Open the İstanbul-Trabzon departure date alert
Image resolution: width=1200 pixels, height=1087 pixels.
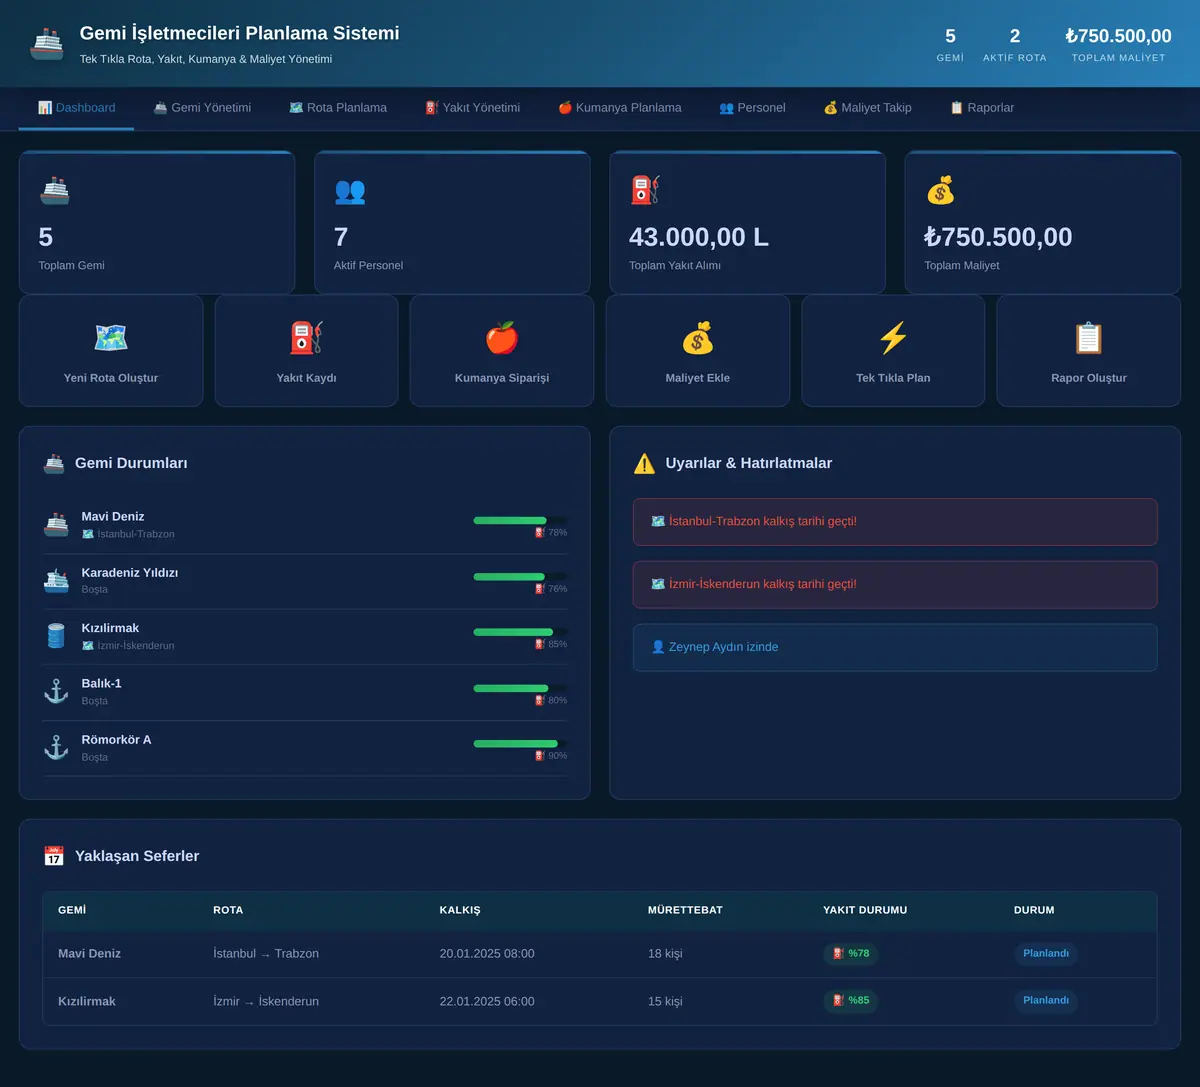[895, 522]
